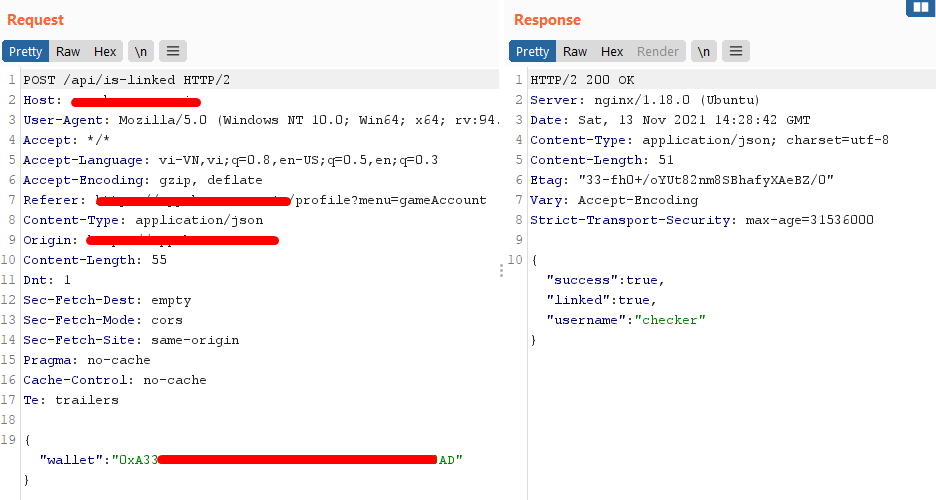The width and height of the screenshot is (936, 500).
Task: Switch Request view to Raw tab
Action: 68,51
